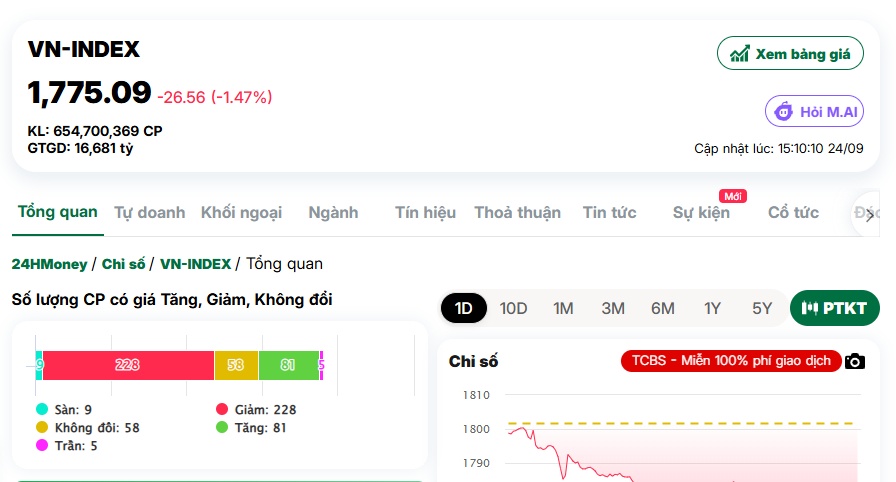Select the 3M chart range
Image resolution: width=896 pixels, height=482 pixels.
[613, 308]
